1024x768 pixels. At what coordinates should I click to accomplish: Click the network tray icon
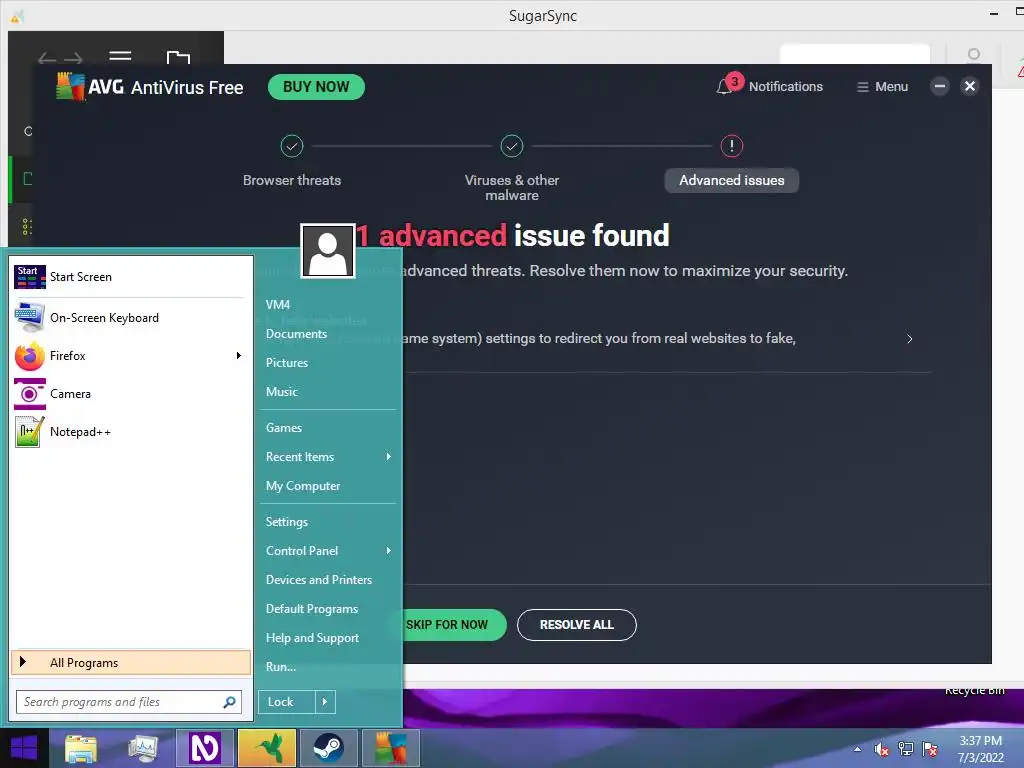(x=906, y=749)
